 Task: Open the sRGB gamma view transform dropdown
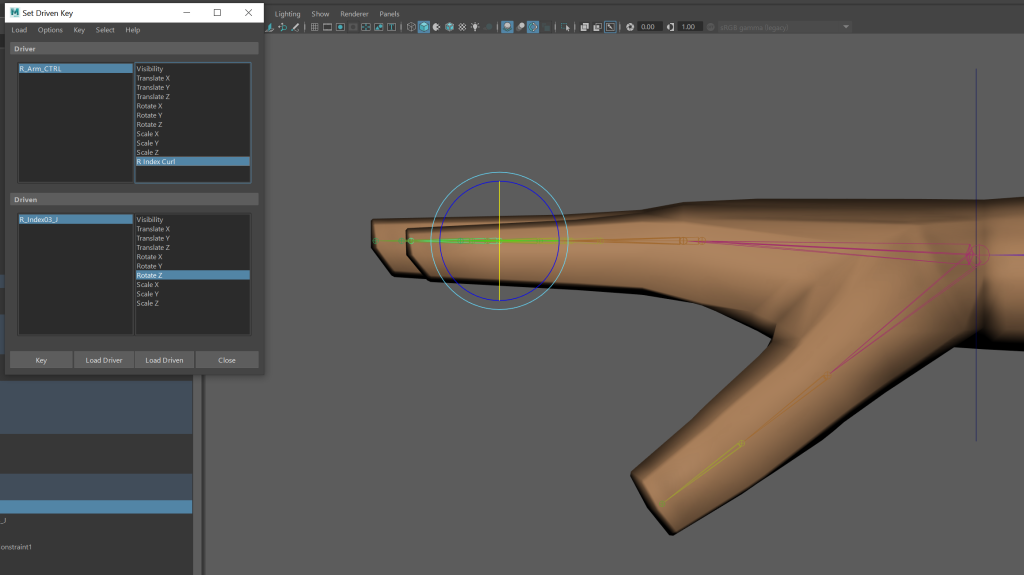point(783,27)
